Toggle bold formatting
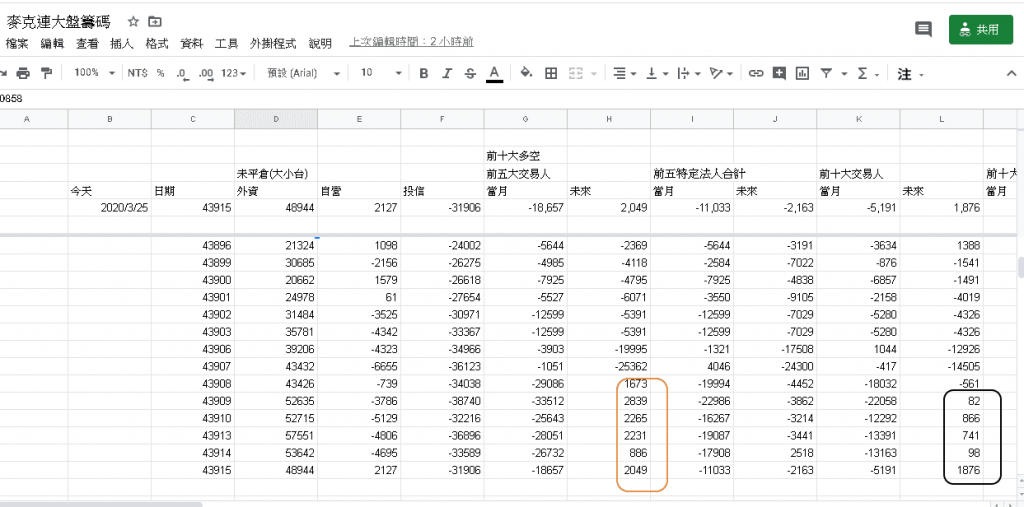Image resolution: width=1024 pixels, height=507 pixels. [424, 73]
